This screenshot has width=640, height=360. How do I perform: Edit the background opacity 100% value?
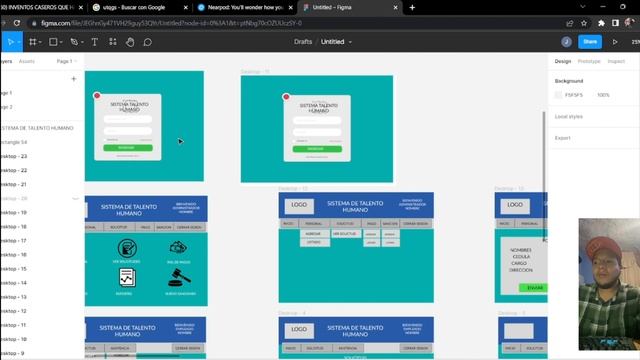pos(603,95)
